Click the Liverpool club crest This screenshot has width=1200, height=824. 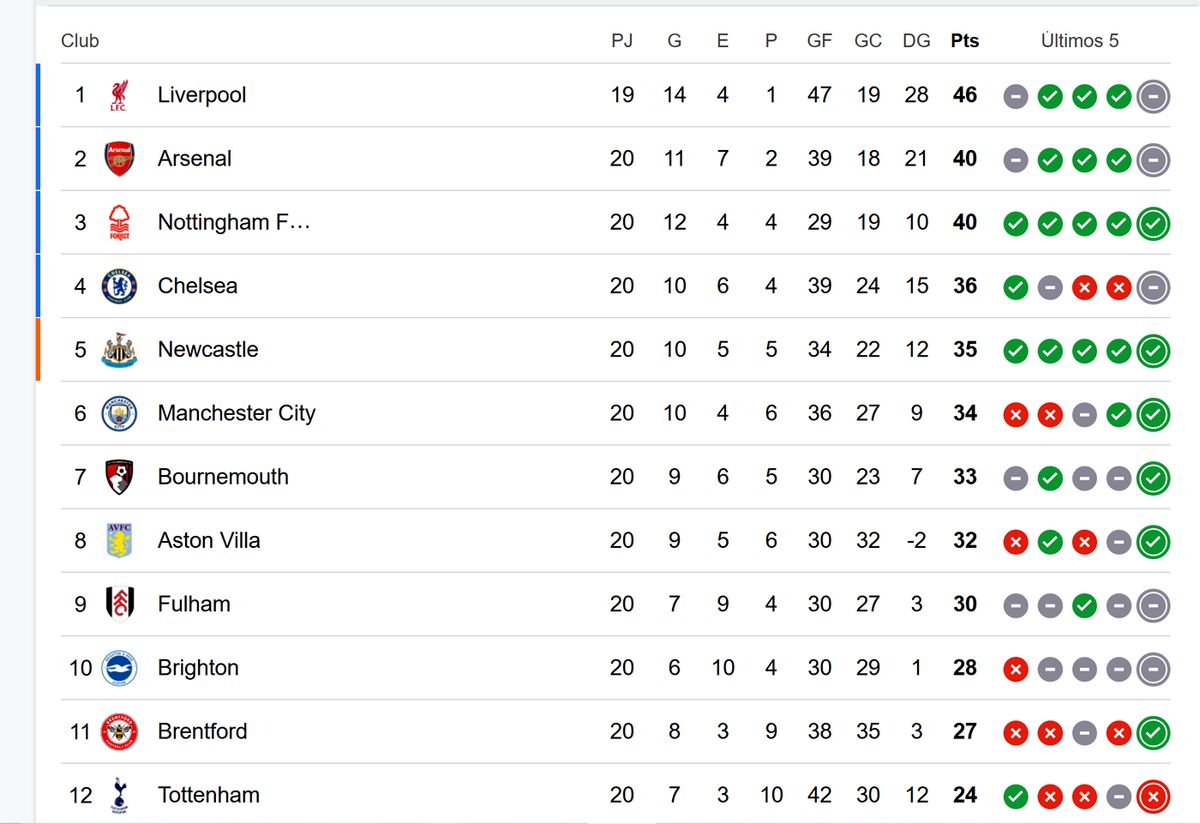point(119,95)
